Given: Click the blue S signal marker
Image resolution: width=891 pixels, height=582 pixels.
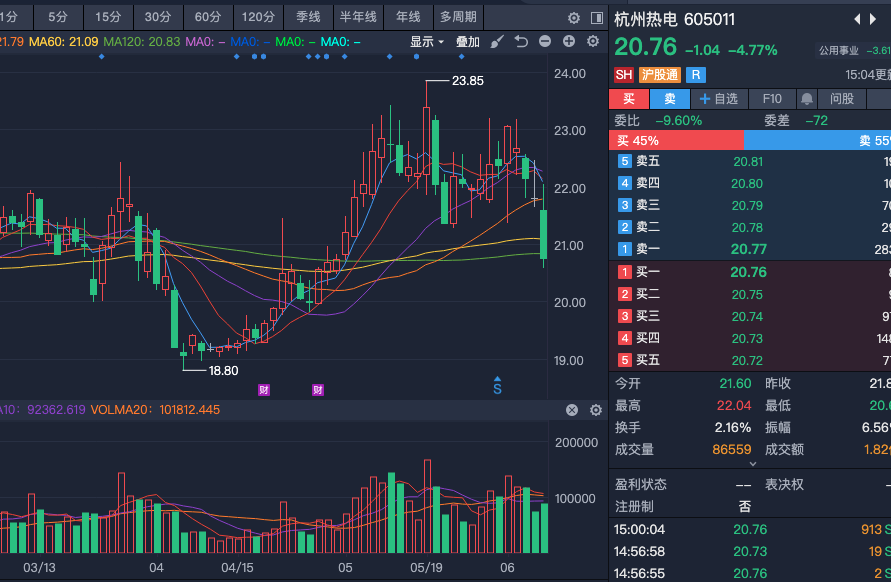Looking at the screenshot, I should (x=497, y=386).
